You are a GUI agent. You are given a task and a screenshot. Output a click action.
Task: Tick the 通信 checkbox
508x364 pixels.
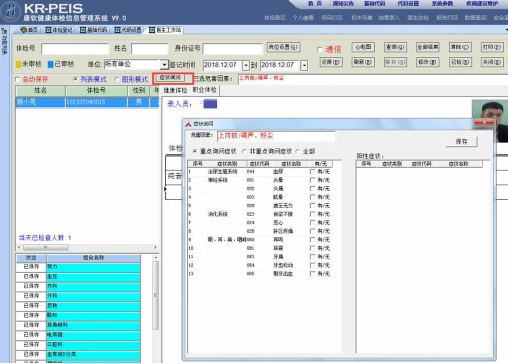(x=320, y=49)
